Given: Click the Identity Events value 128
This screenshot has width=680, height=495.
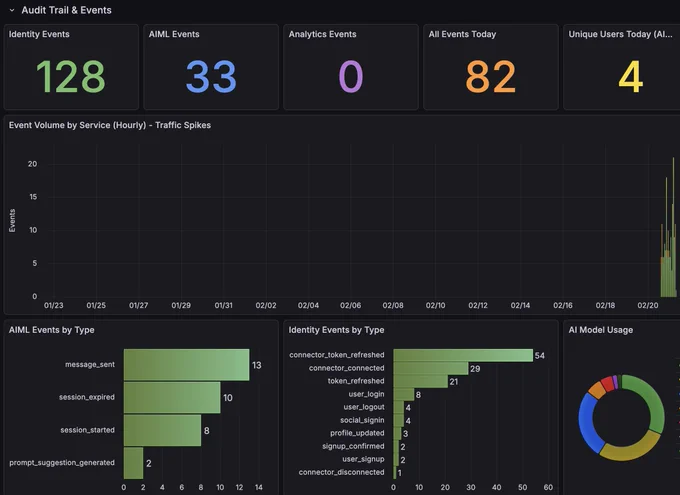Looking at the screenshot, I should (71, 77).
